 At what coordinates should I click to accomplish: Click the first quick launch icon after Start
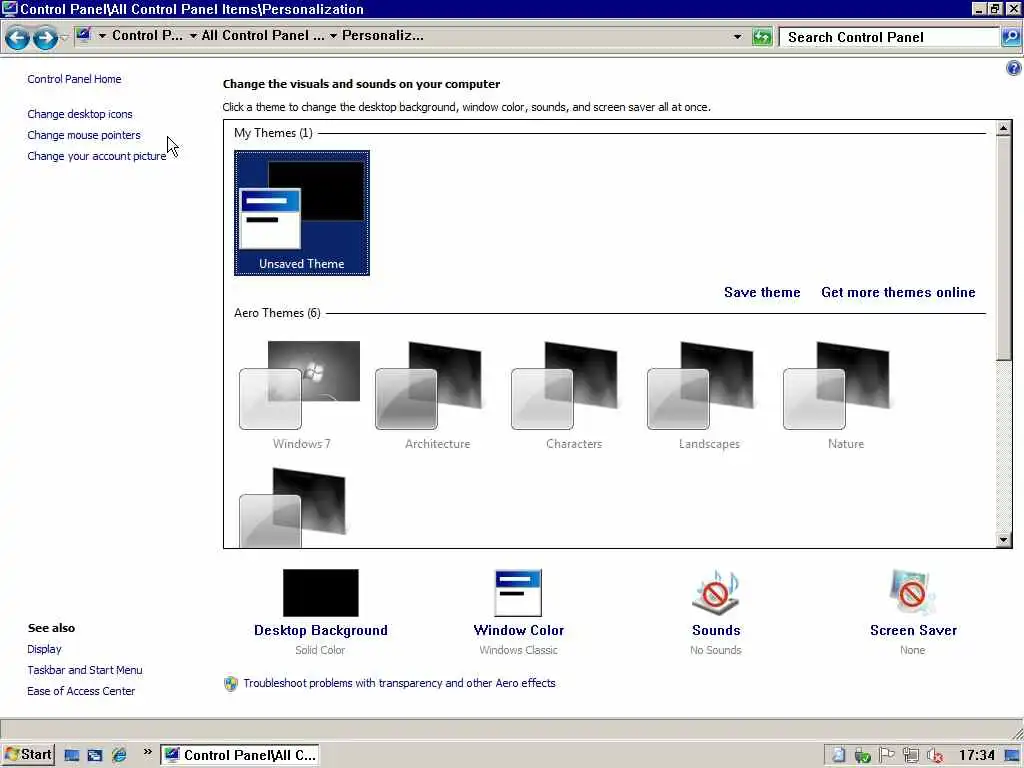[72, 756]
